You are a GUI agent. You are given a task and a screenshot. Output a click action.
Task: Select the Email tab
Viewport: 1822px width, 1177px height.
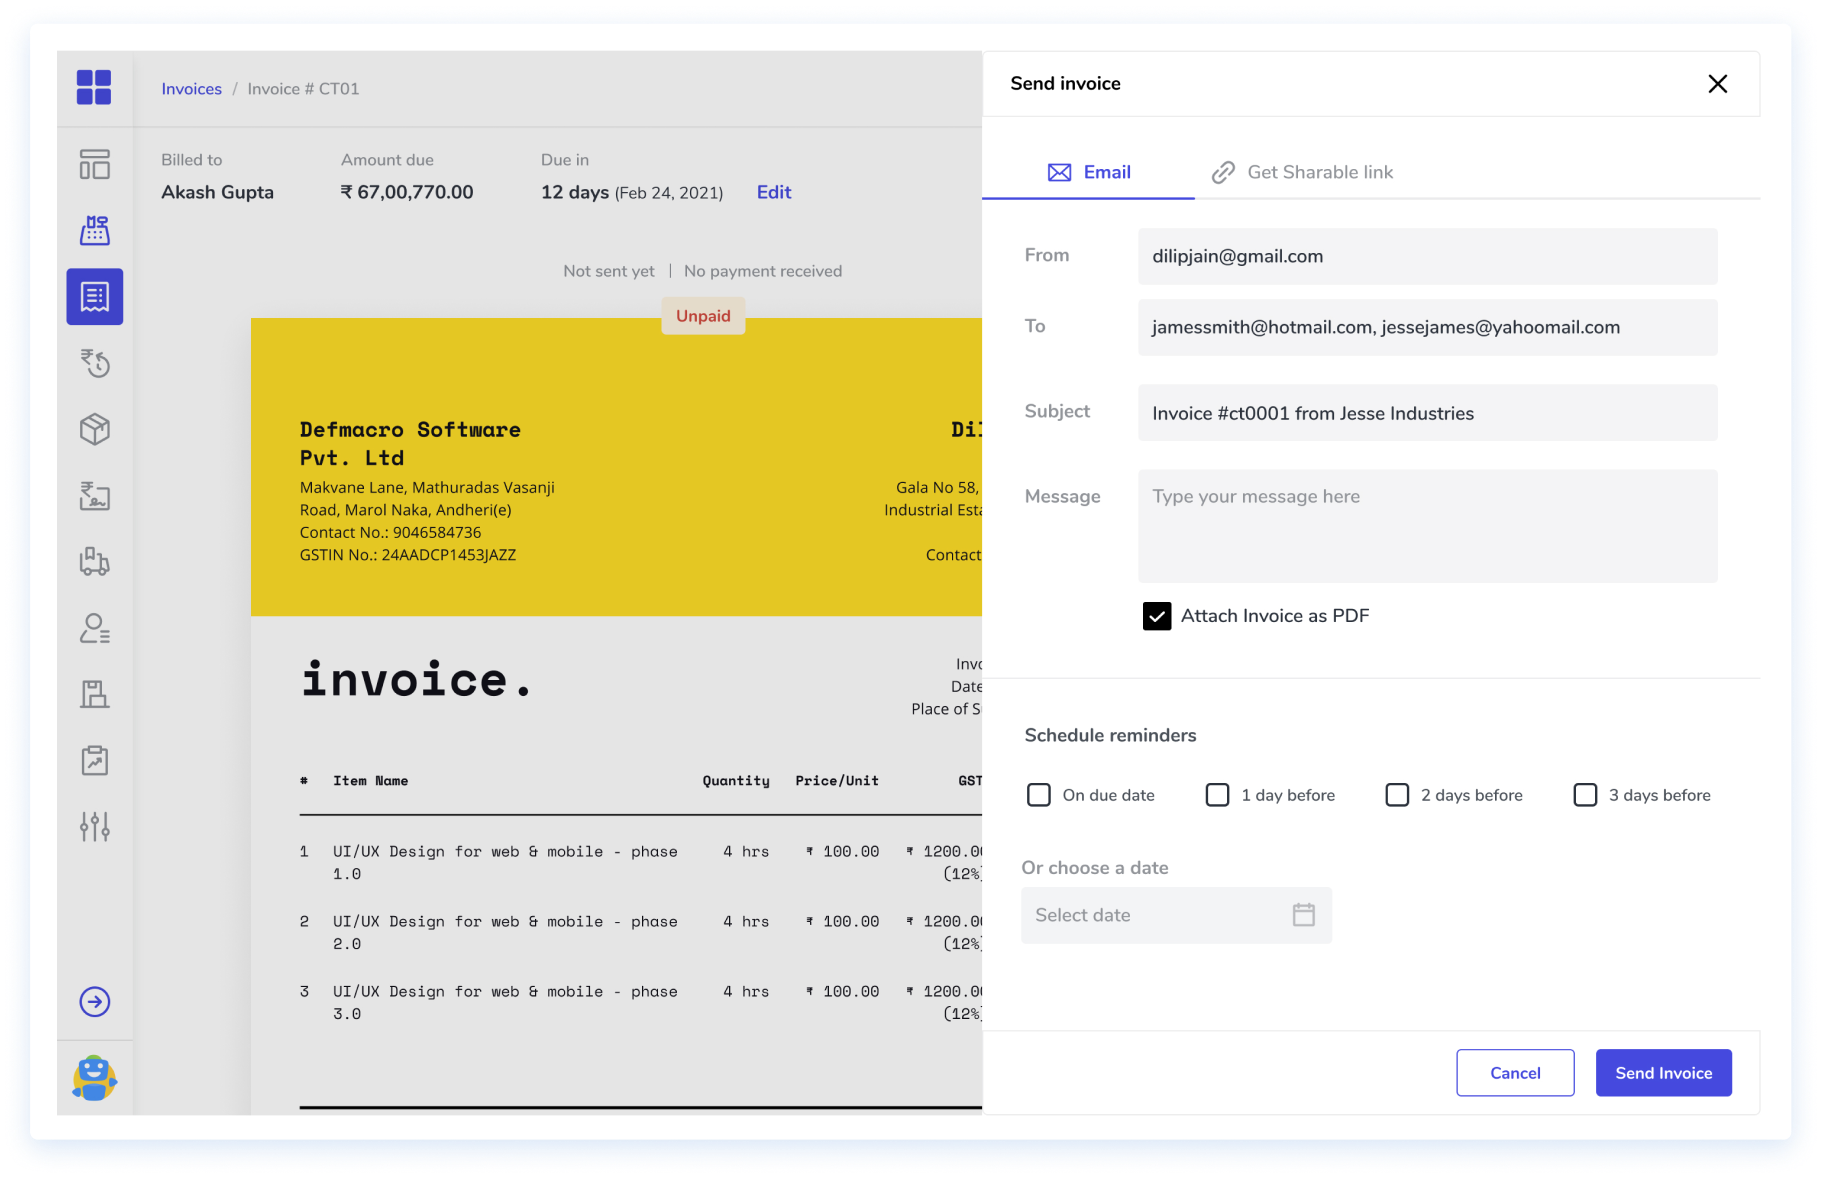tap(1089, 172)
